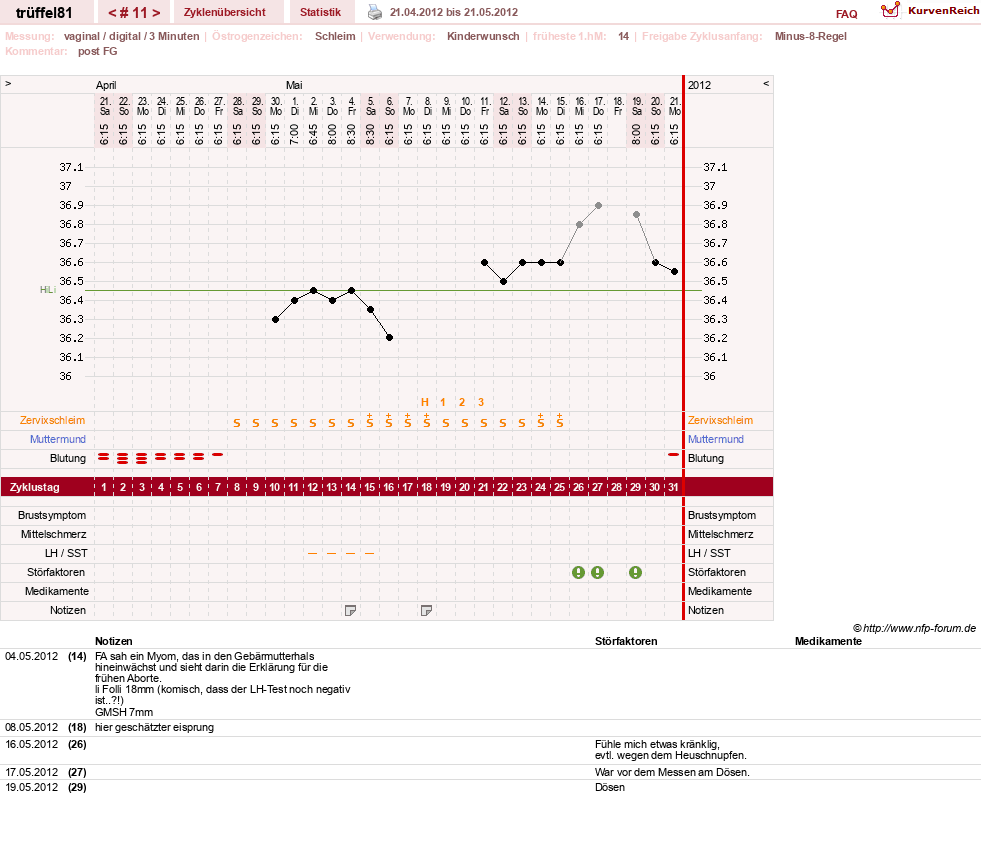Click note text 'hier geschätzter eisprung'
This screenshot has width=981, height=846.
(x=155, y=727)
